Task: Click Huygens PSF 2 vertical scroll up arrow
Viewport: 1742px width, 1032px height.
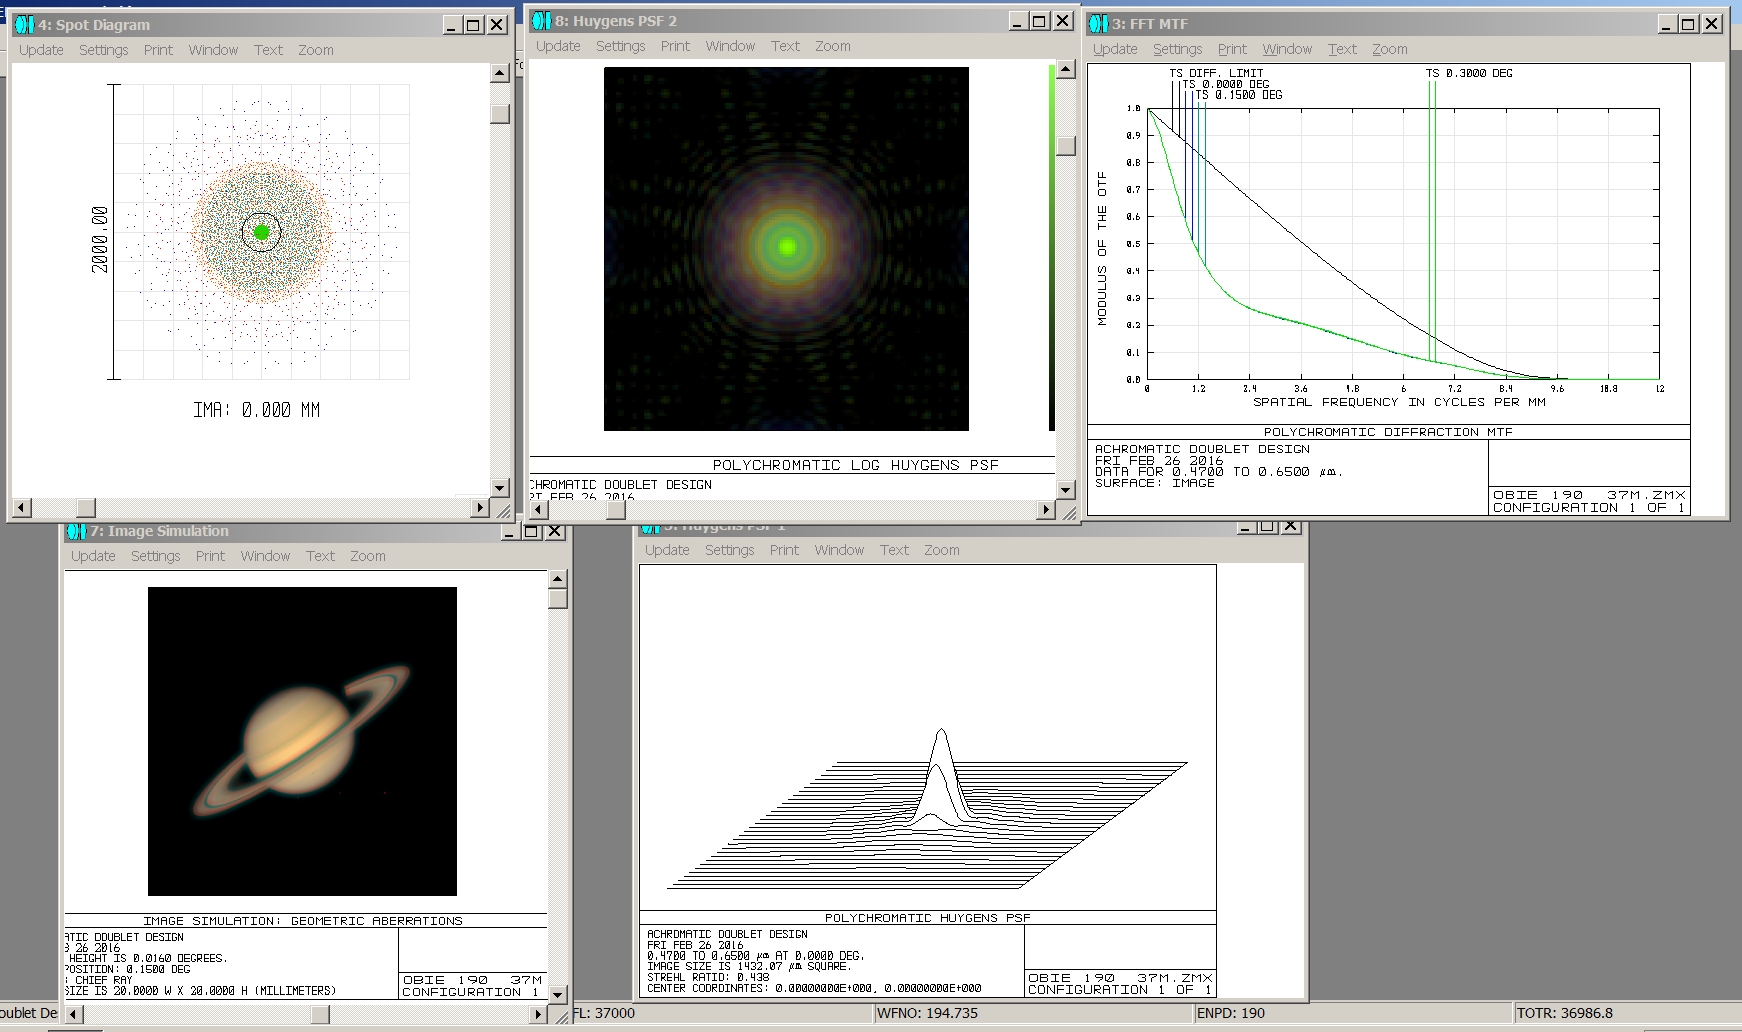Action: click(x=1066, y=69)
